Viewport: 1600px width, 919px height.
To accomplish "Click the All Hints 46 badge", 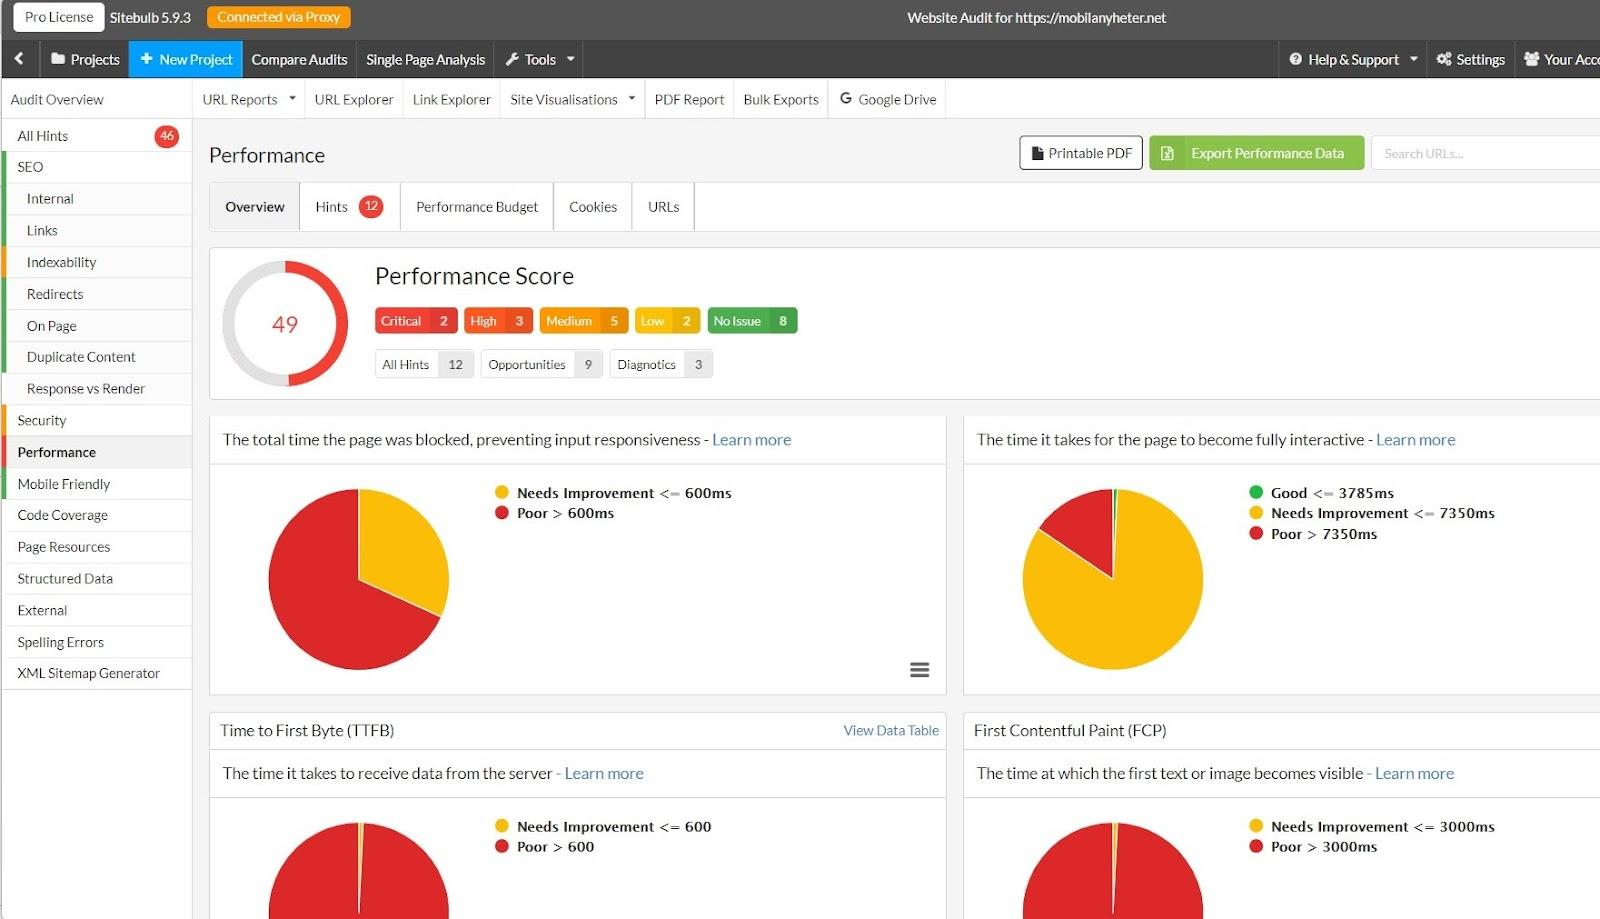I will click(x=167, y=136).
